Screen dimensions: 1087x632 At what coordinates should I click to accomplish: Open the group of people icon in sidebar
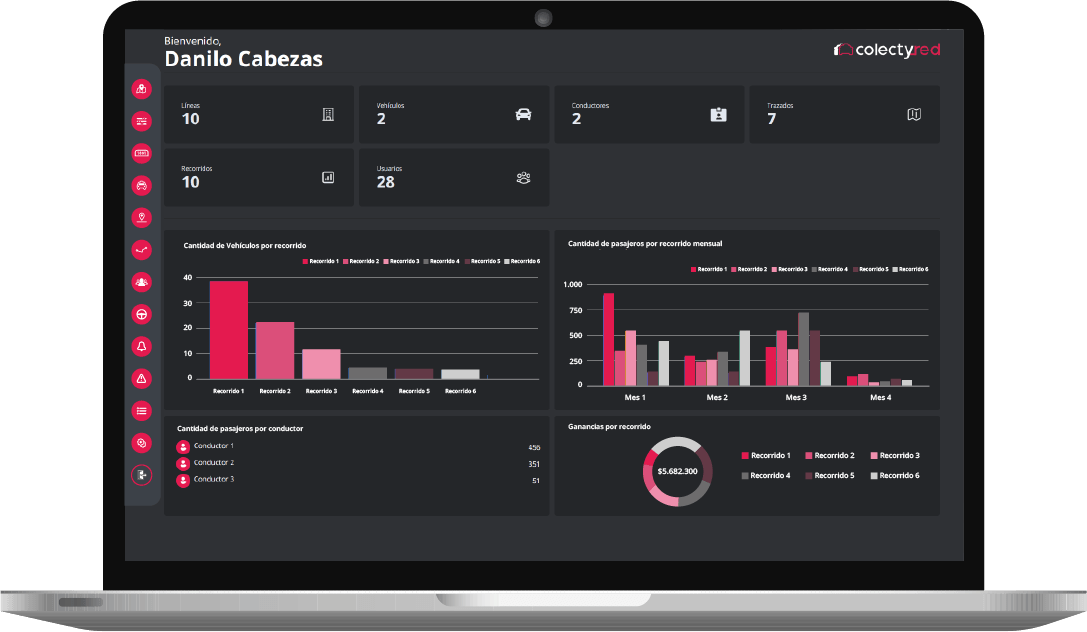point(141,282)
